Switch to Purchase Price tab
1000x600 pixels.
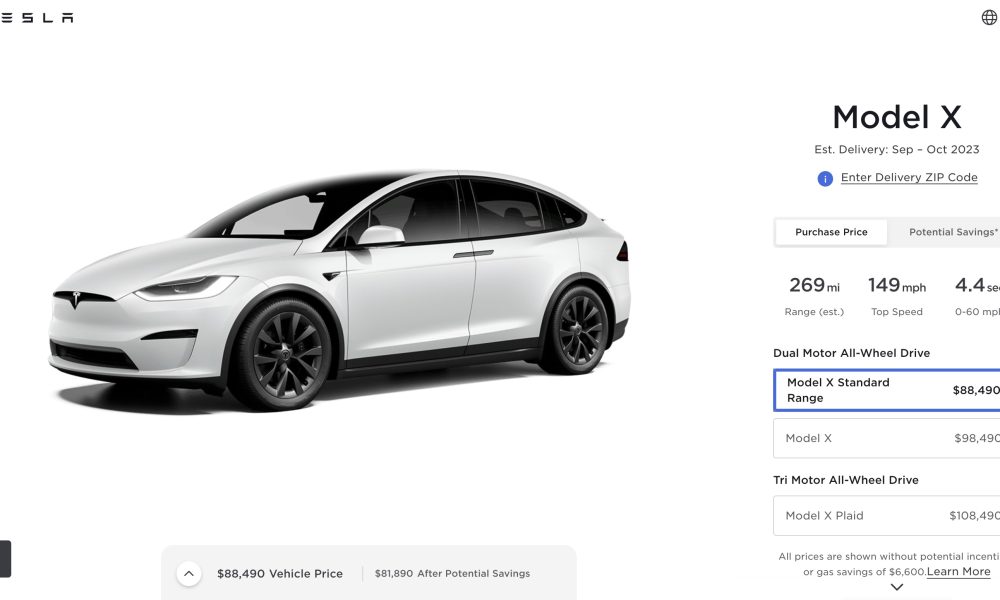(x=831, y=232)
